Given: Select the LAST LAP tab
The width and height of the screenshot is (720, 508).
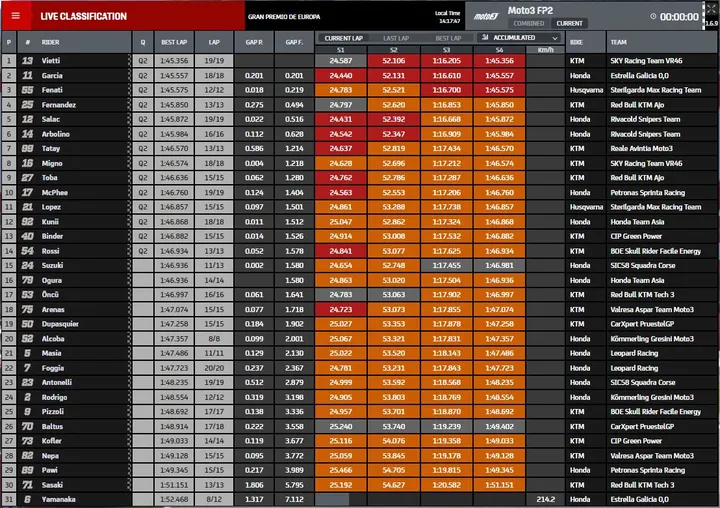Looking at the screenshot, I should [x=396, y=38].
